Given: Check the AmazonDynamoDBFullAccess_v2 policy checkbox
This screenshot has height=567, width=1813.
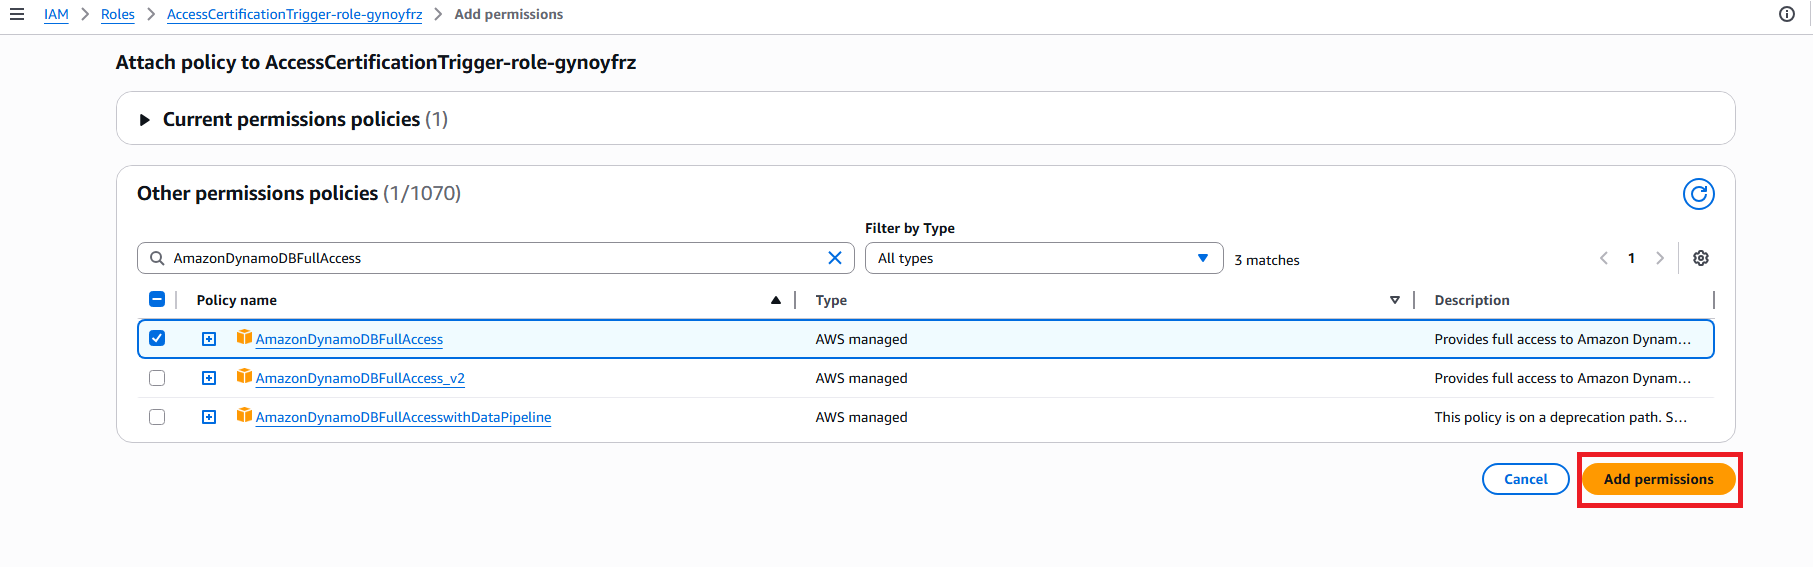Looking at the screenshot, I should (x=157, y=378).
